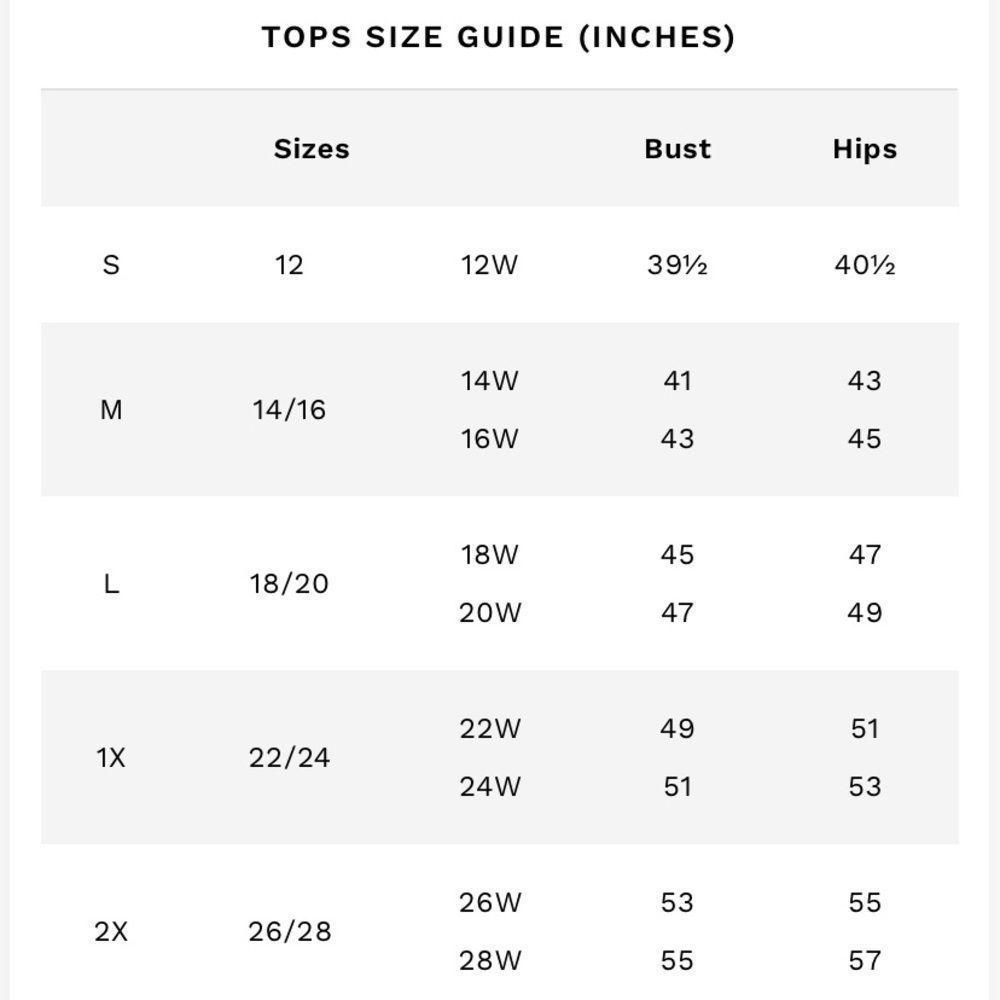Click the 39½ bust measurement
The height and width of the screenshot is (1000, 1000).
(x=677, y=265)
